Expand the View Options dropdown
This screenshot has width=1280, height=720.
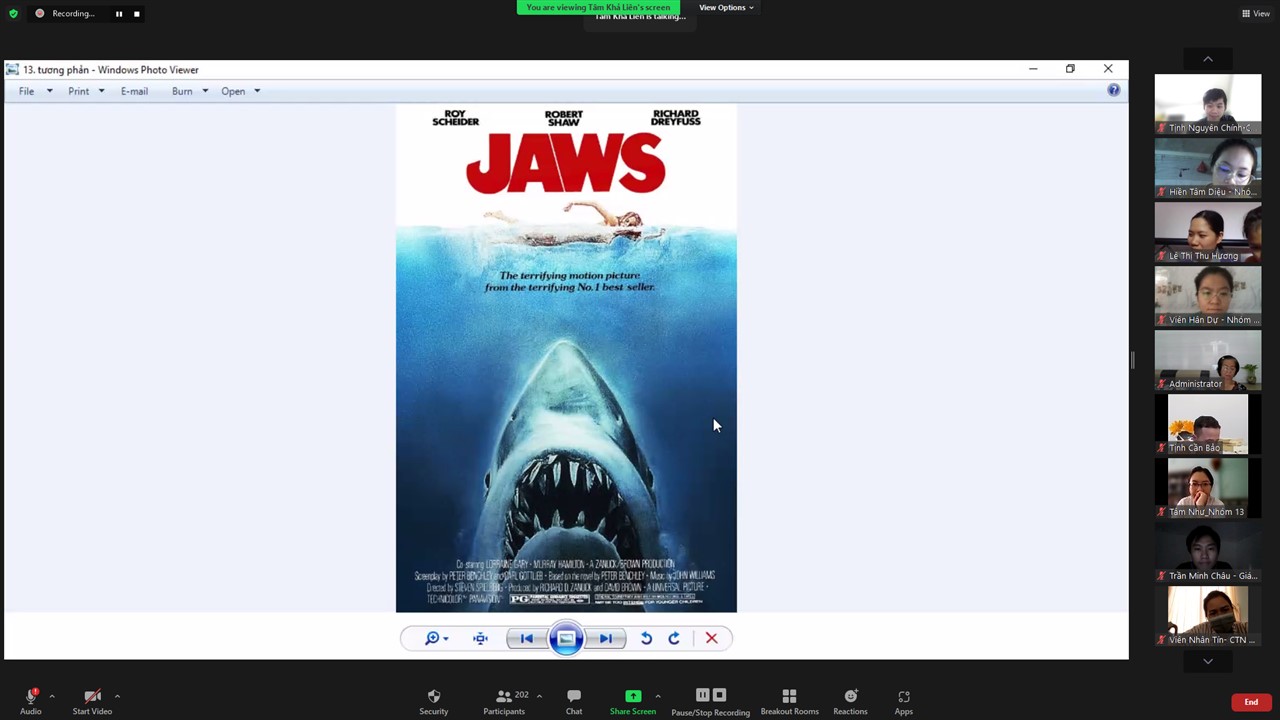(x=726, y=8)
